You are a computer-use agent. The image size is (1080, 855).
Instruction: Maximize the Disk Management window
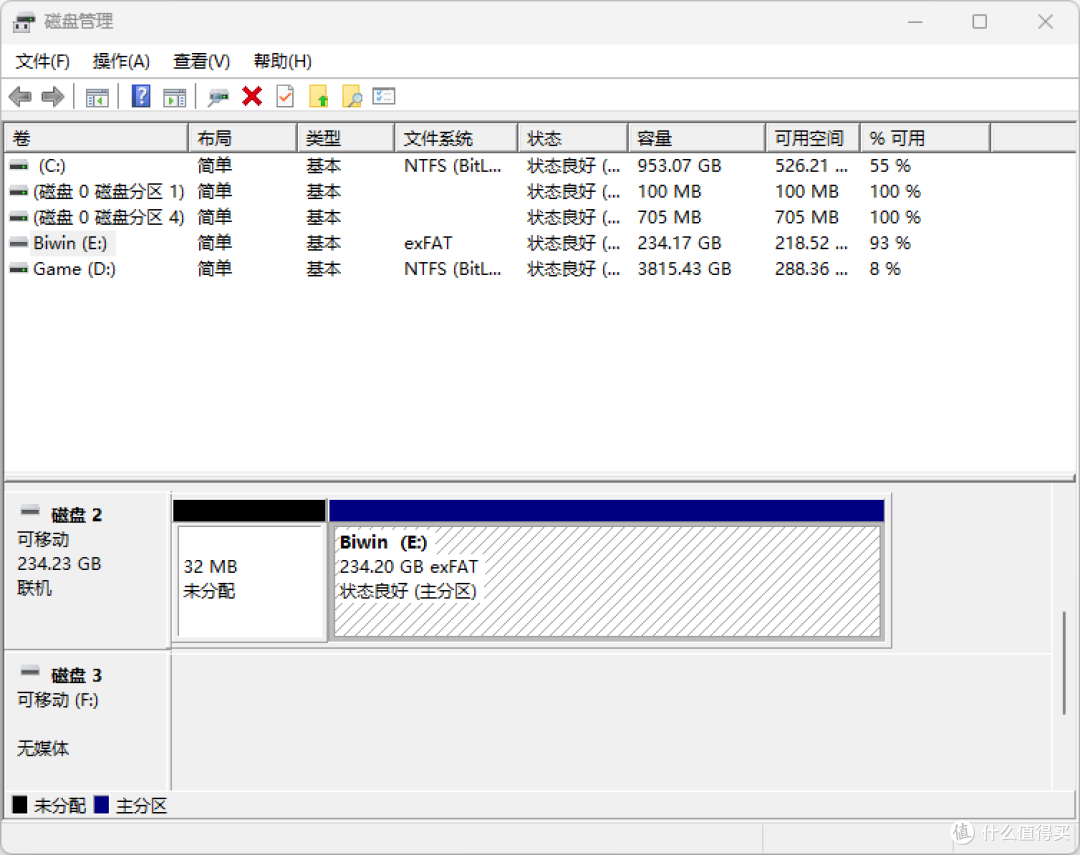pyautogui.click(x=979, y=22)
